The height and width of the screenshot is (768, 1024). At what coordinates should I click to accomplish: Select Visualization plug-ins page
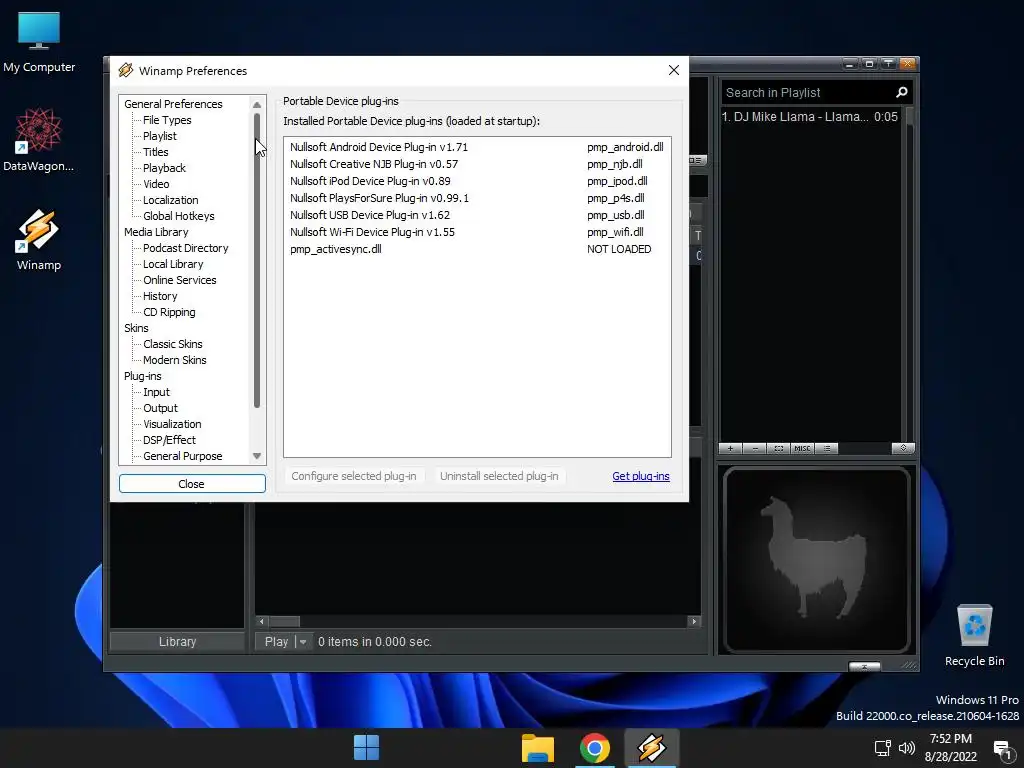pos(172,424)
